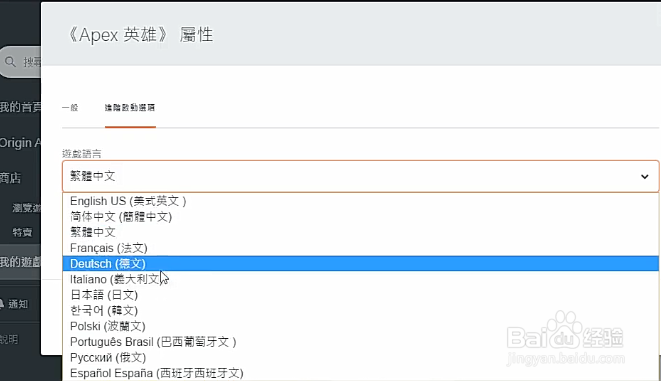Expand the game language dropdown arrow

(645, 177)
